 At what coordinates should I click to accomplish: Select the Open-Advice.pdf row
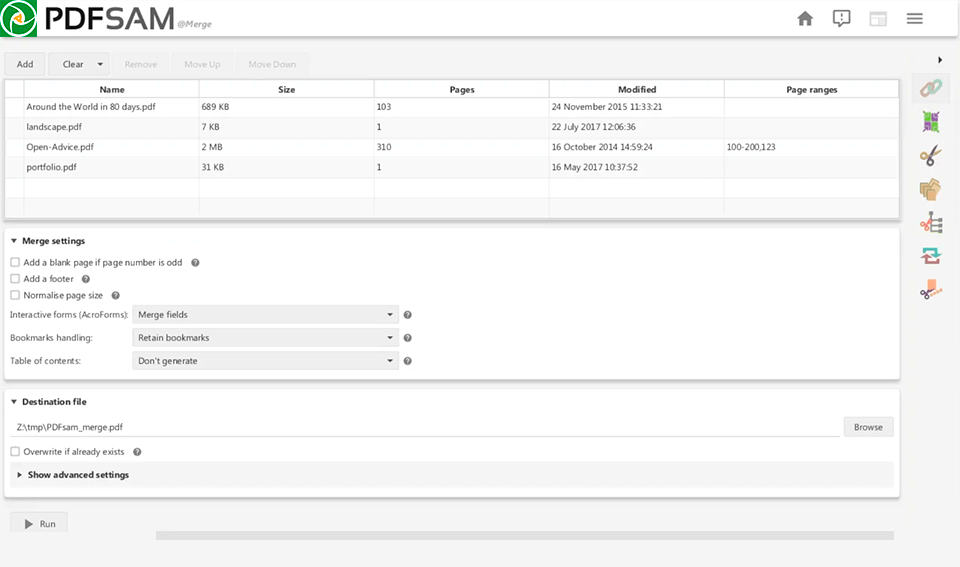[x=452, y=147]
